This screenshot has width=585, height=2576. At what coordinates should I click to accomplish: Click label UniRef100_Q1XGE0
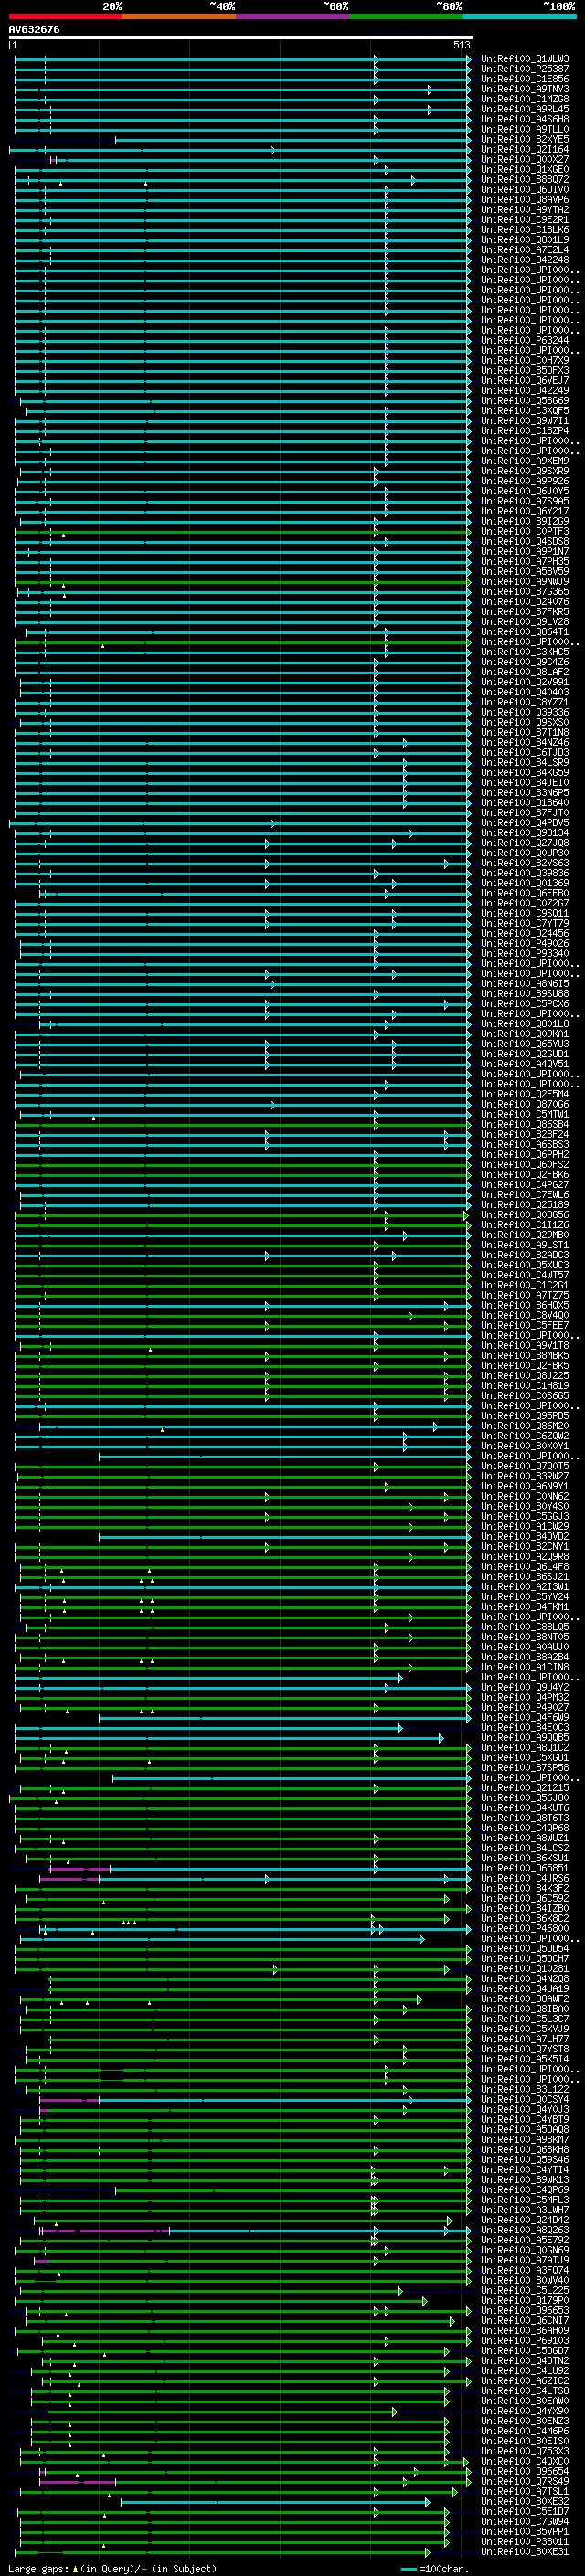525,169
